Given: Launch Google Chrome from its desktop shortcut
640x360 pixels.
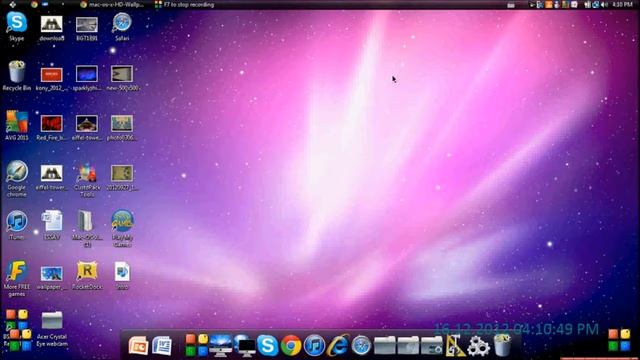Looking at the screenshot, I should tap(17, 179).
